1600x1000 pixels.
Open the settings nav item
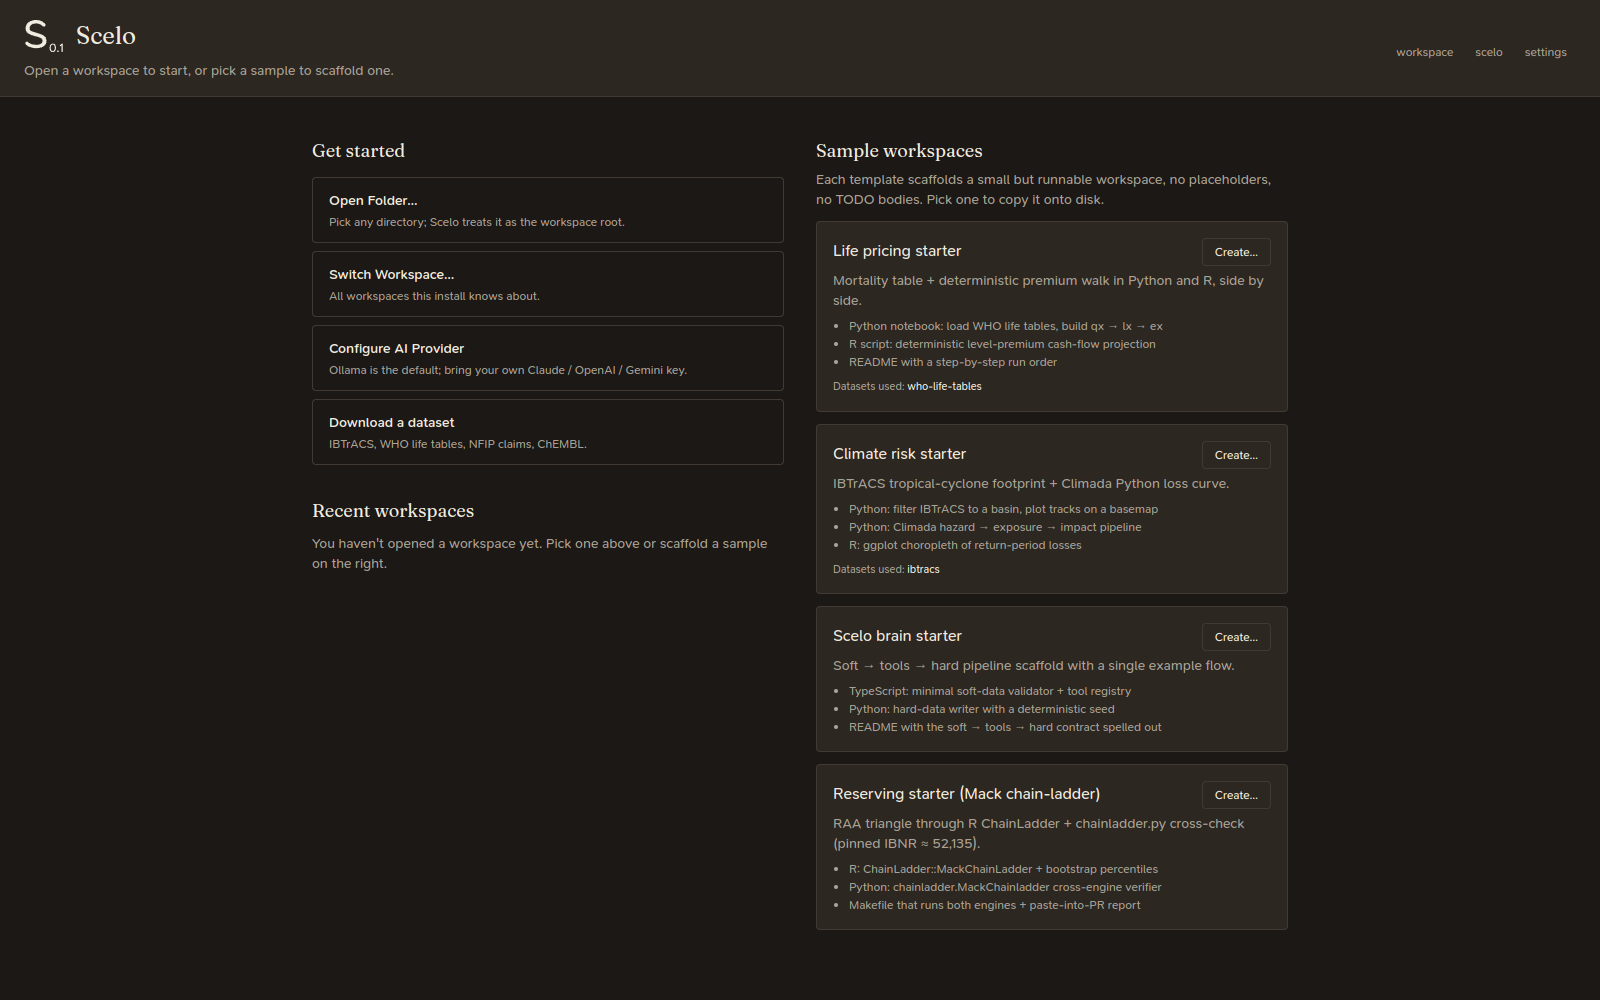(x=1545, y=52)
